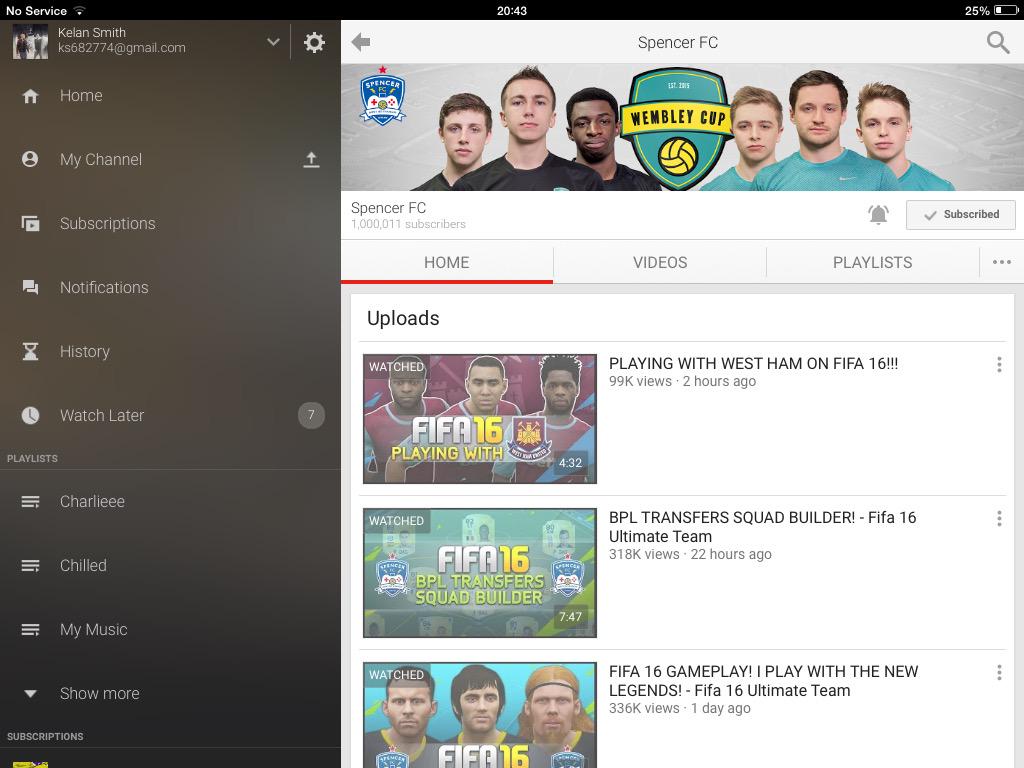Click the 20:43 clock in status bar
Screen dimensions: 1024x768
click(x=511, y=10)
